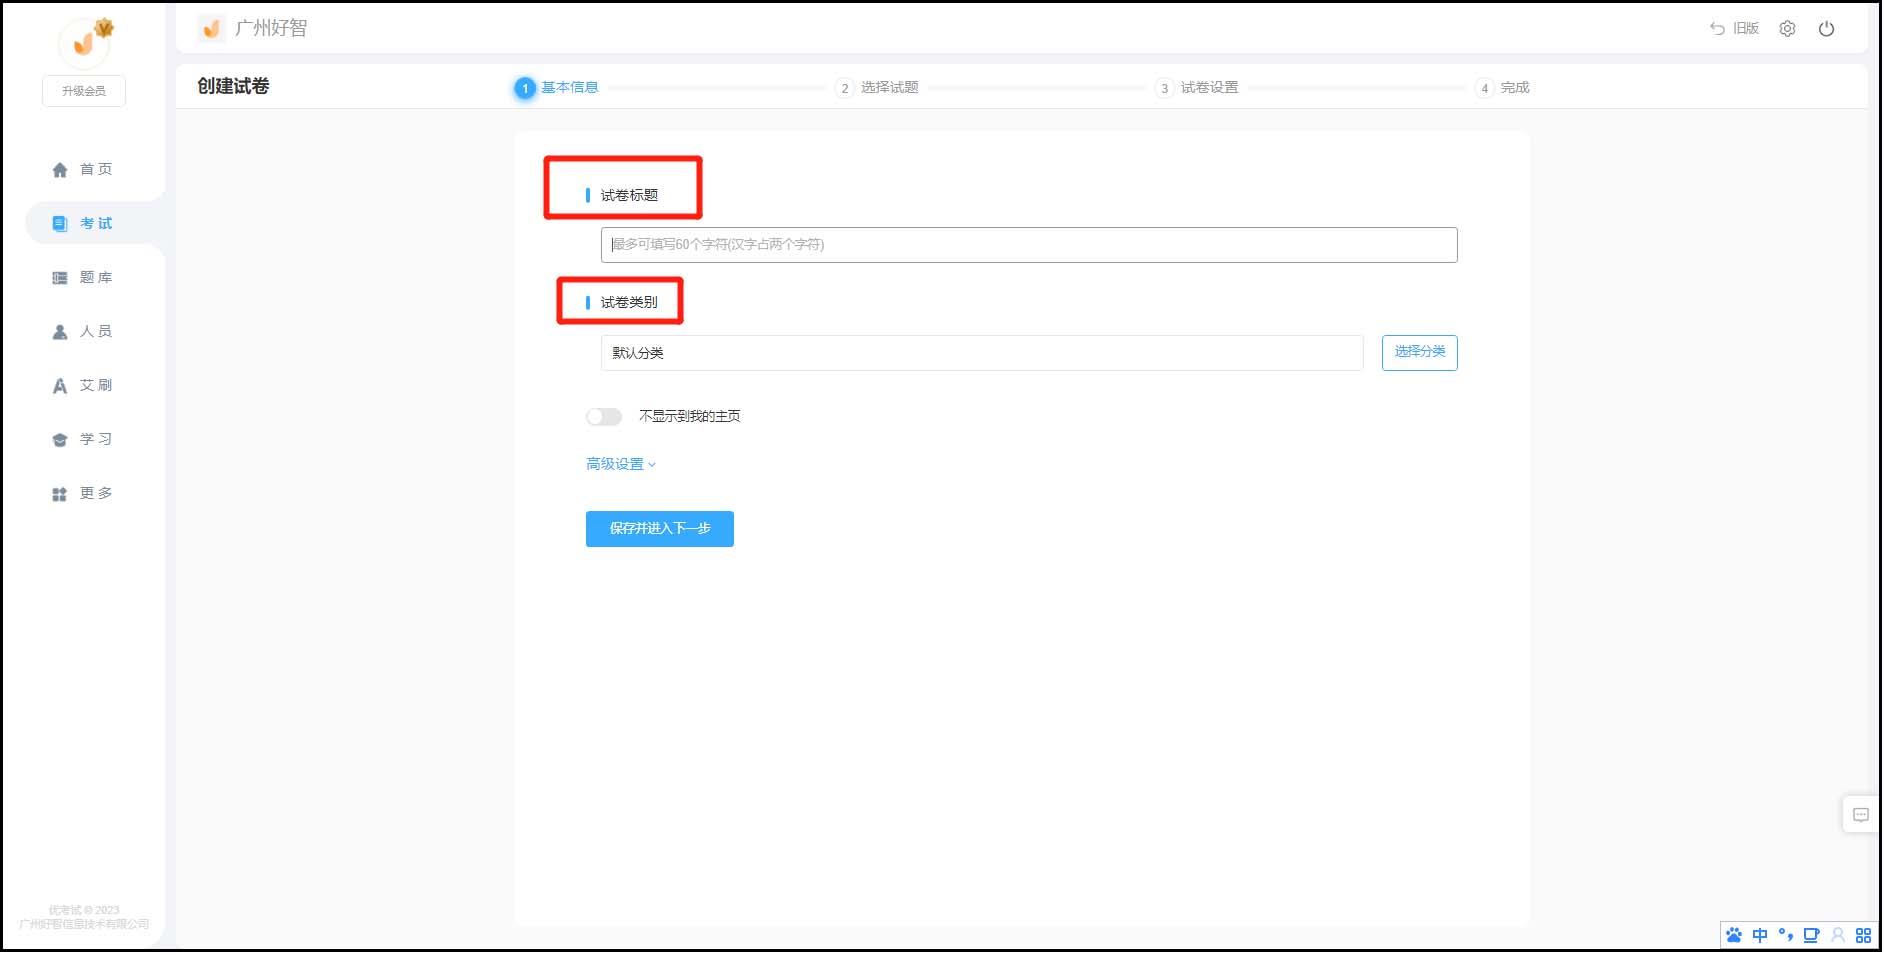Focus the 试卷标题 title input field
Screen dimensions: 1884x955
click(1029, 245)
